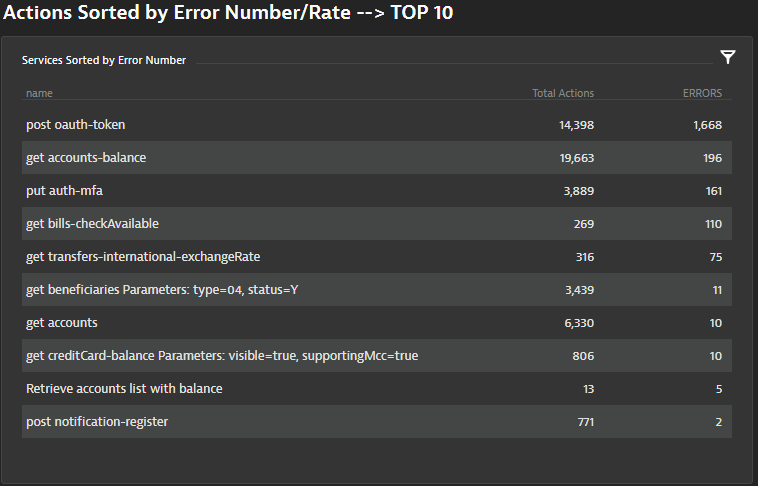758x486 pixels.
Task: Select the get accounts-balance row
Action: [87, 158]
